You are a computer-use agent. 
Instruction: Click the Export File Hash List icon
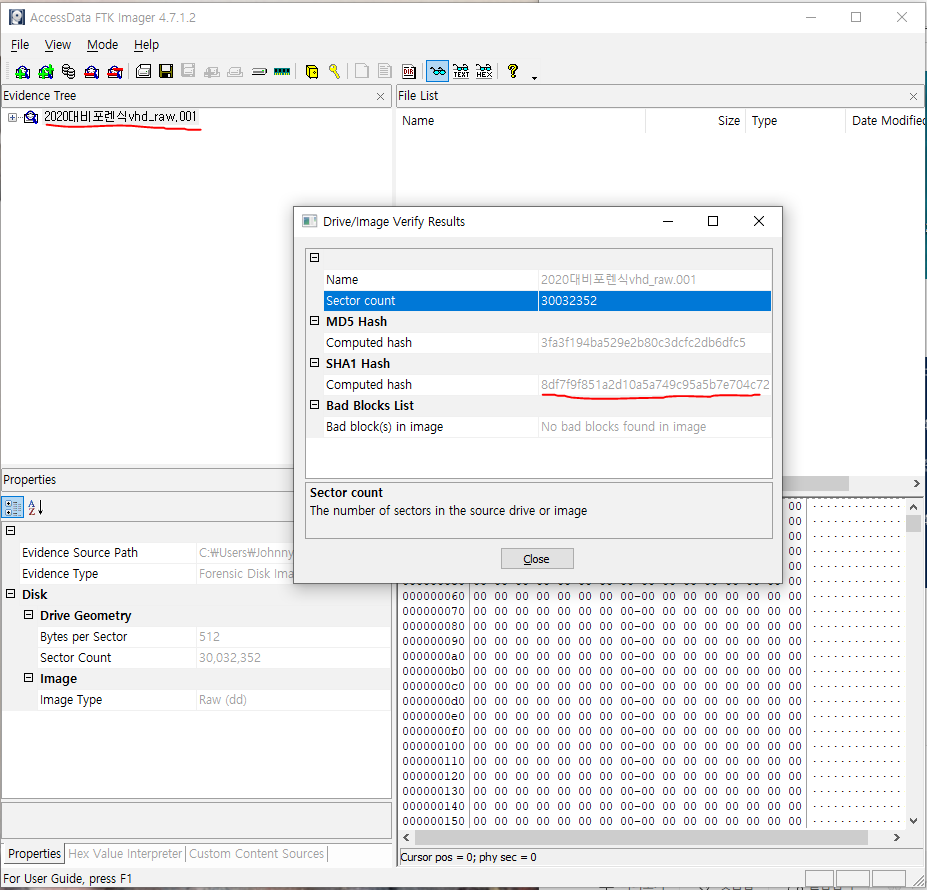(x=385, y=72)
